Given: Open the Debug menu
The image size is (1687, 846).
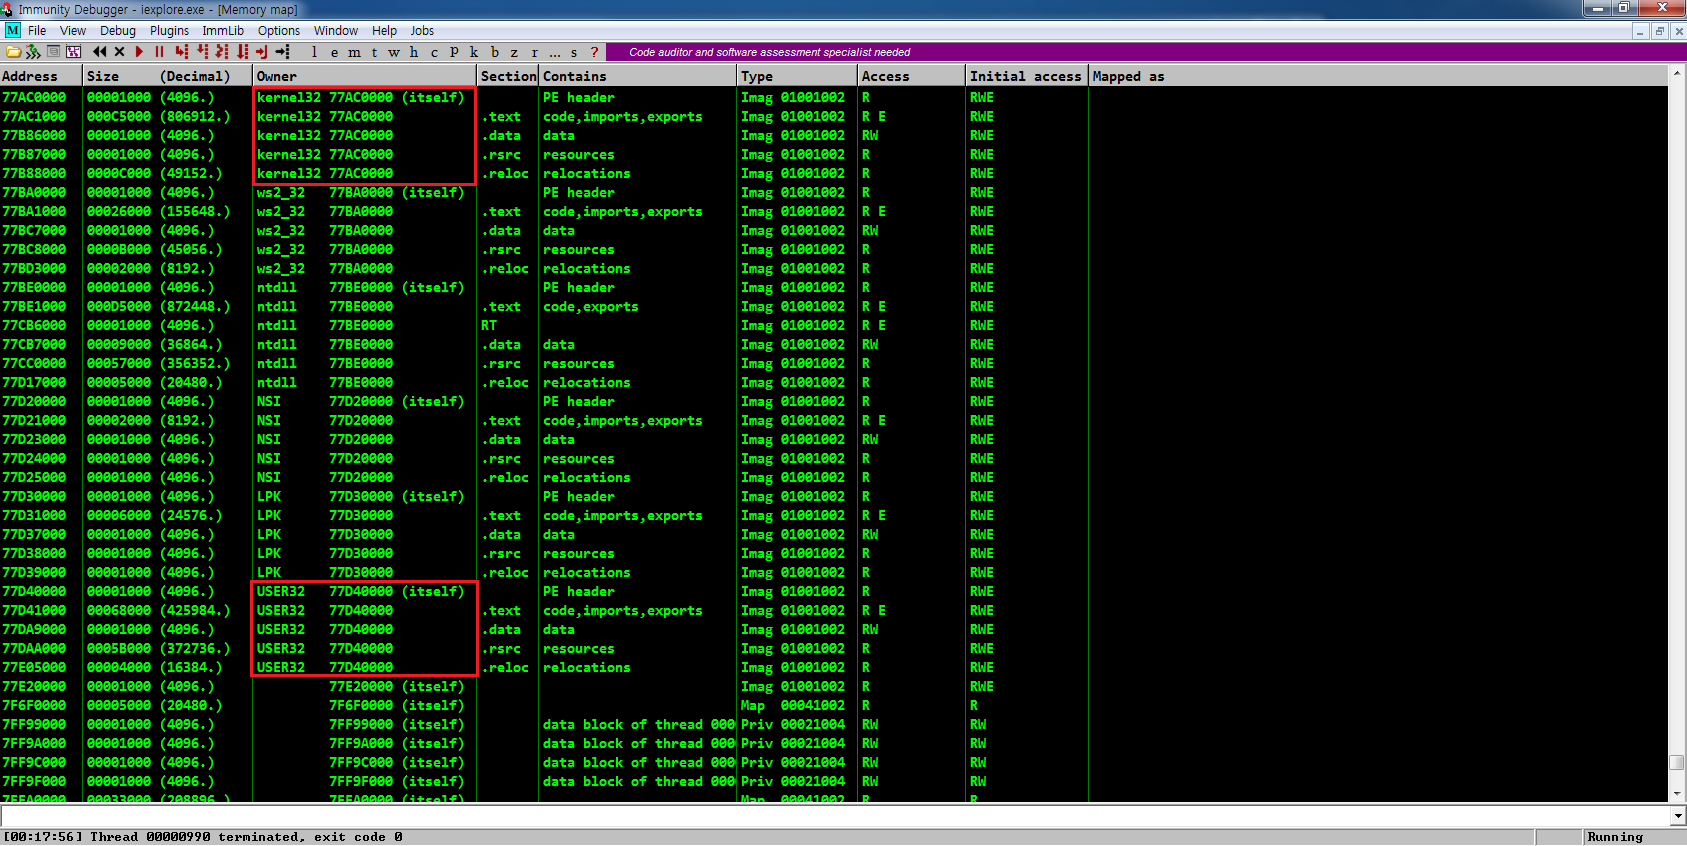Looking at the screenshot, I should [118, 31].
